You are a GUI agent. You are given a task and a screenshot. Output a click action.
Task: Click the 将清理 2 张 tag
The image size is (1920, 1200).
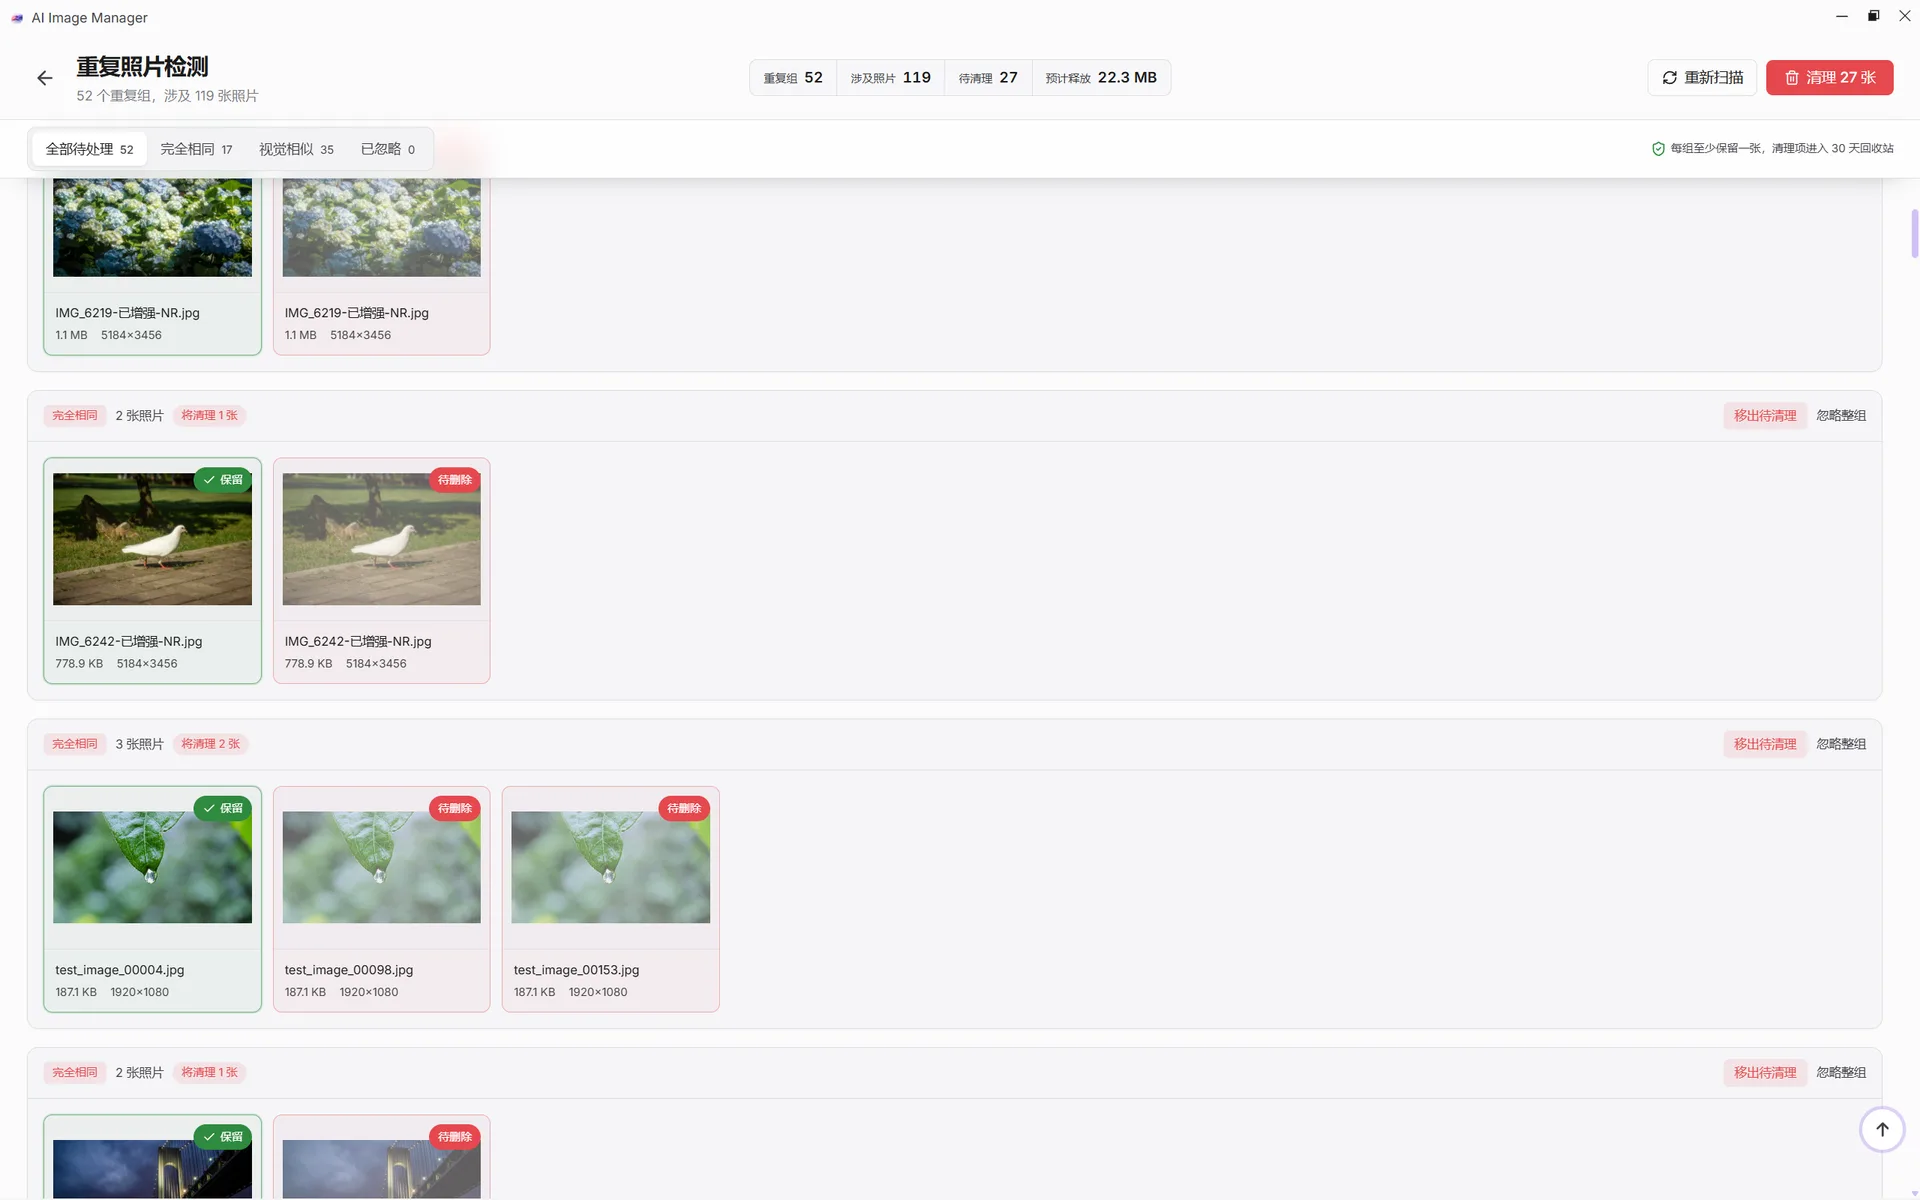click(x=210, y=744)
